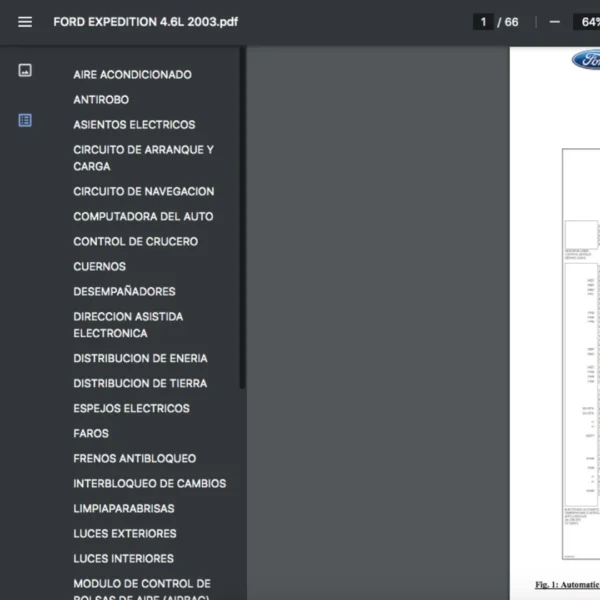Open the LIMPIAPARABRISAS outline entry
This screenshot has height=600, width=600.
(x=123, y=508)
